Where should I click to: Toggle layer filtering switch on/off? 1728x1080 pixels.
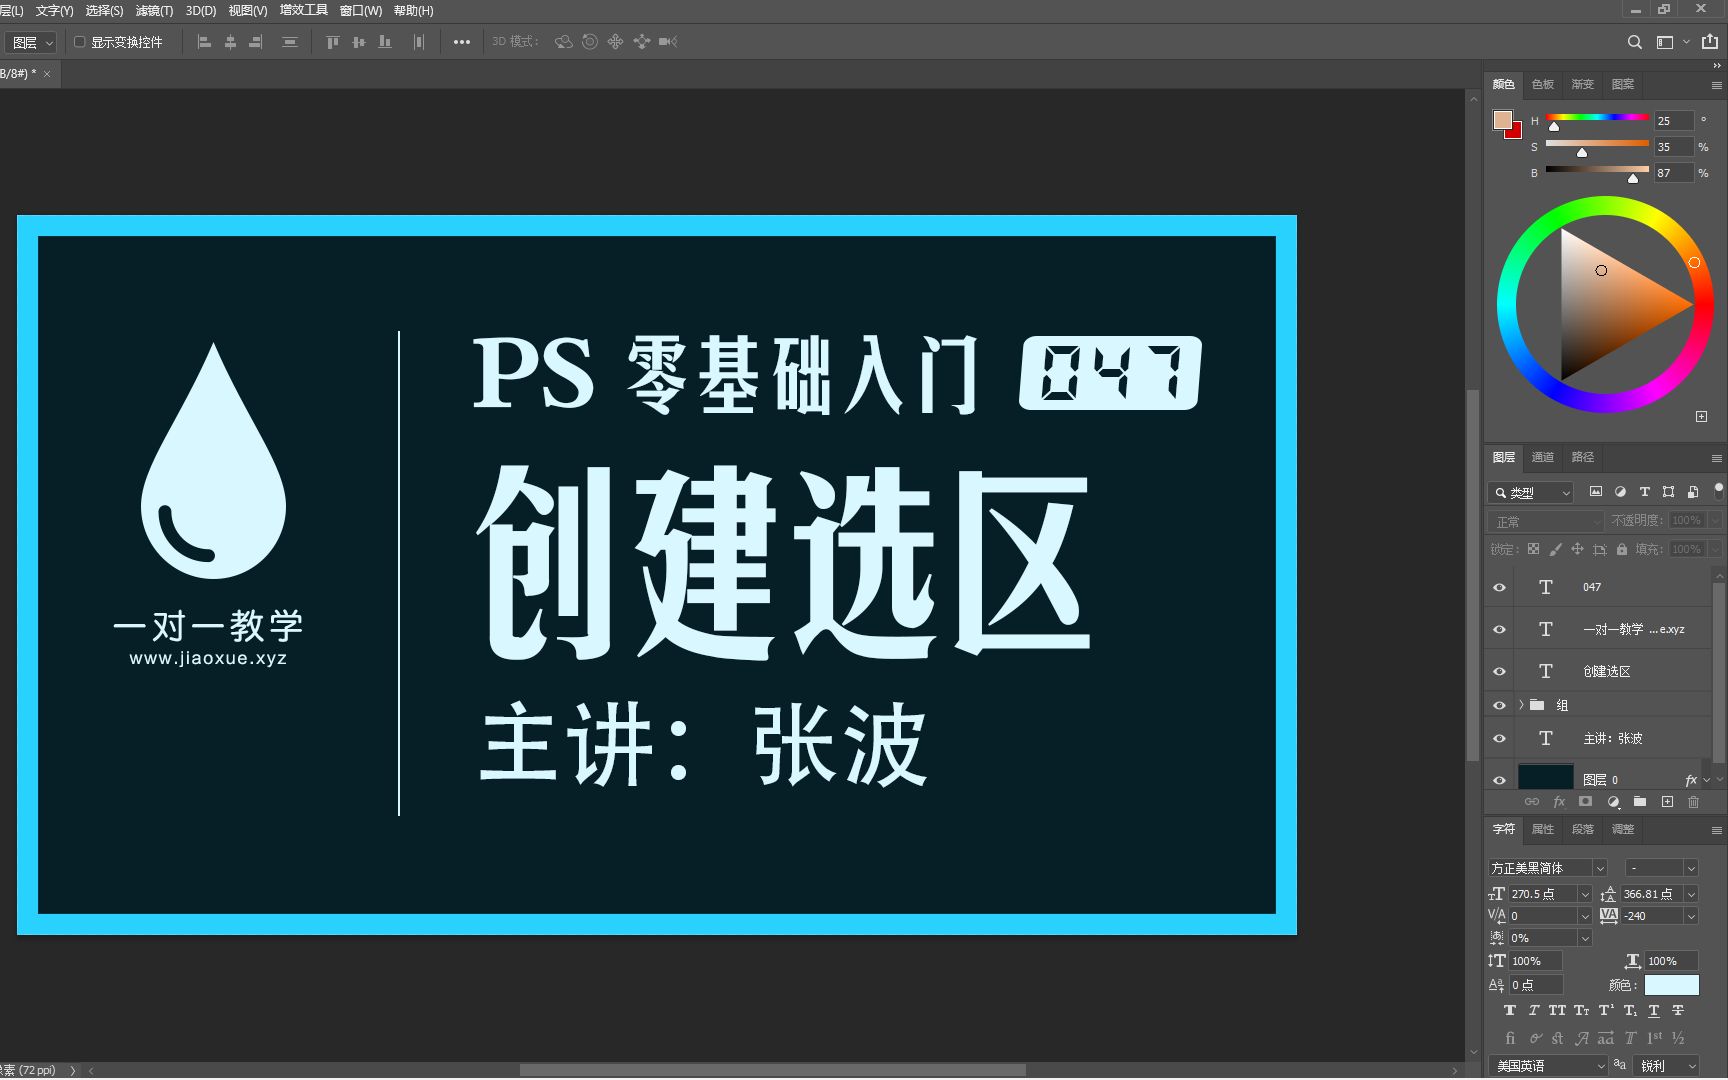coord(1719,490)
